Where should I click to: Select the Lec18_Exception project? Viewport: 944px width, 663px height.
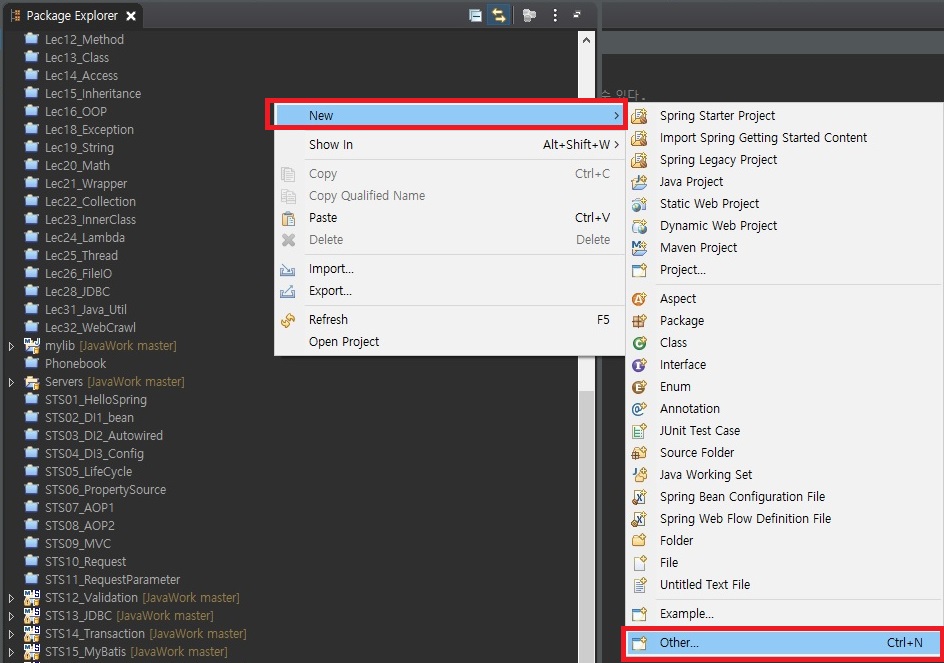(x=89, y=130)
